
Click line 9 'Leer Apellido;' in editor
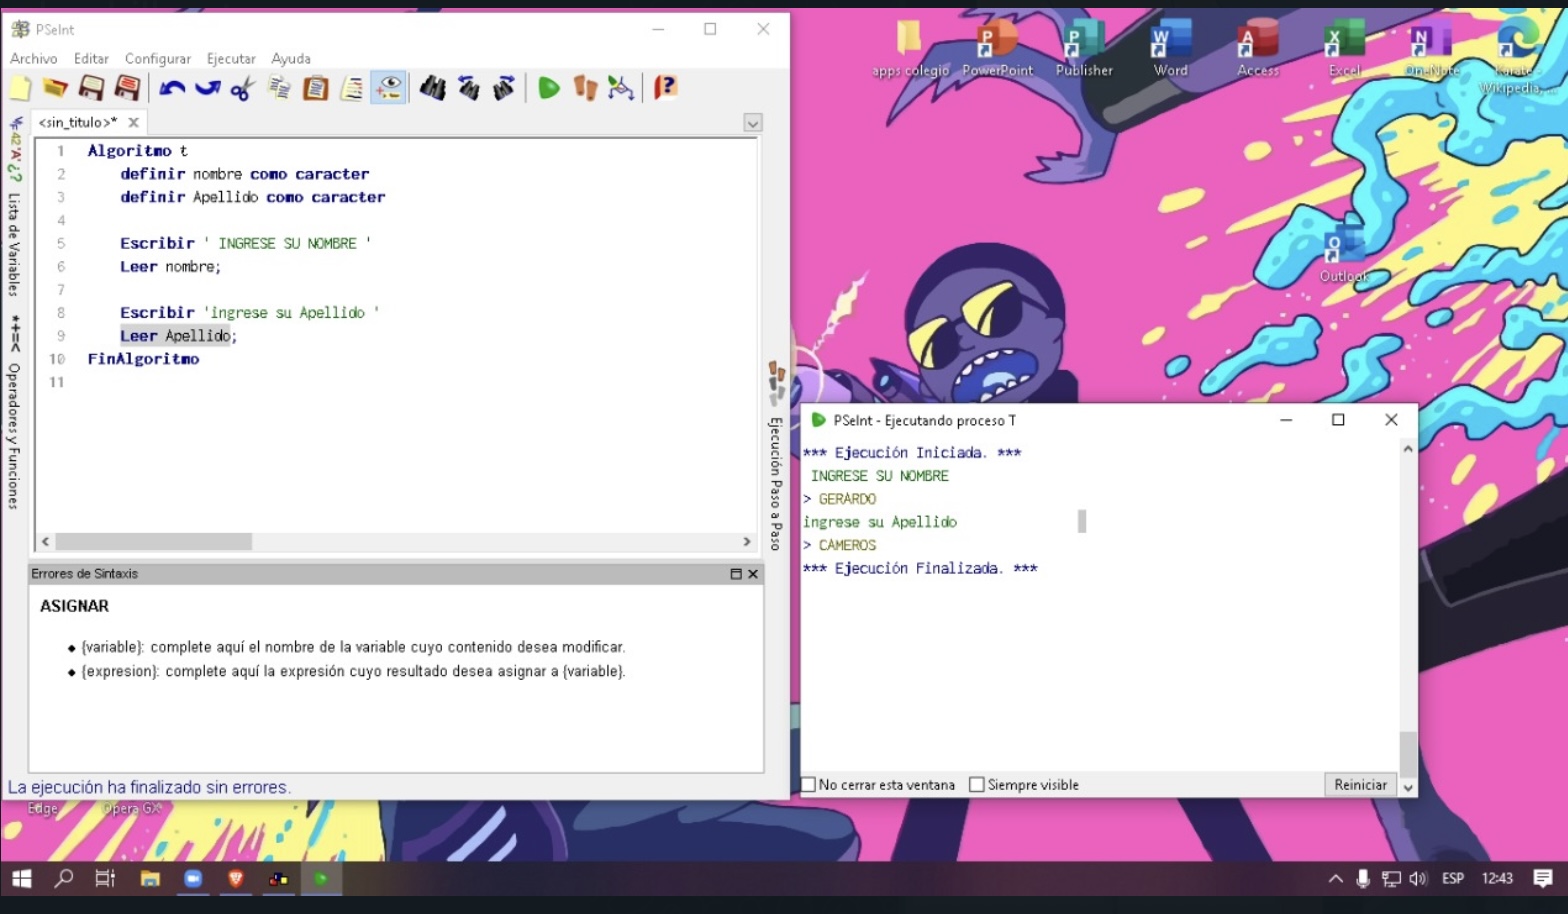[179, 336]
